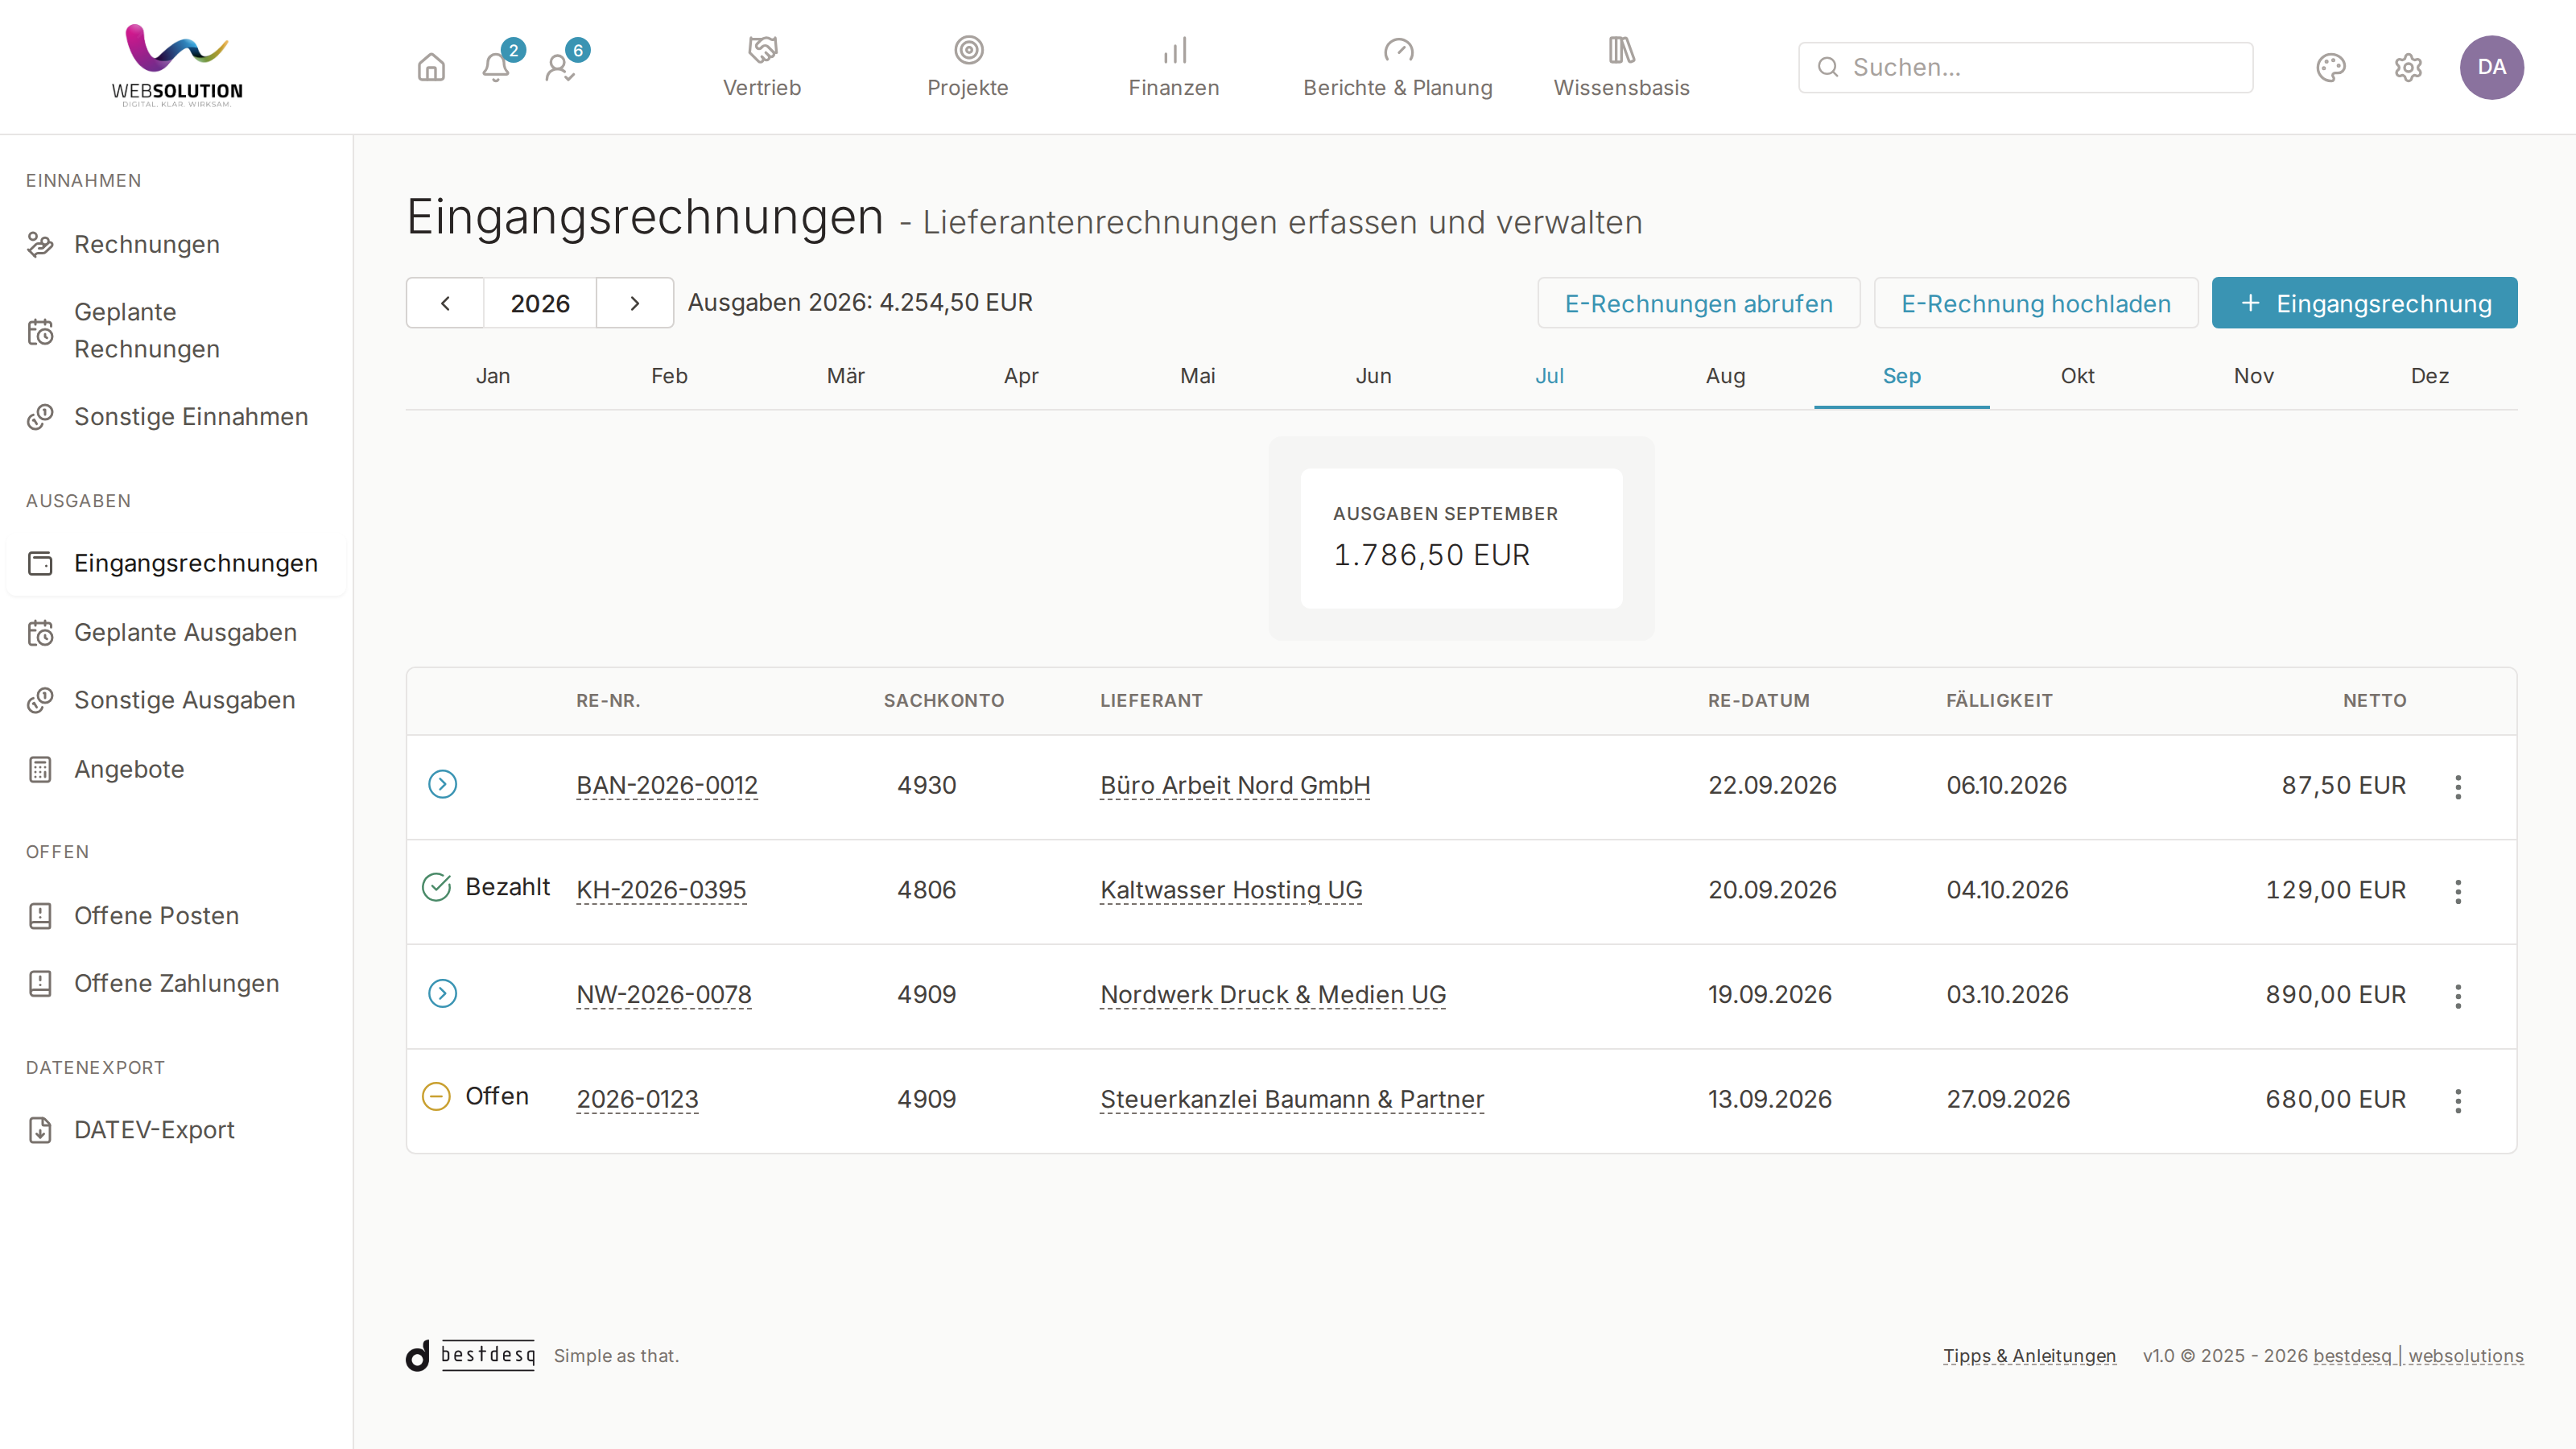Open invoice link NW-2026-0078
Screen dimensions: 2576x1449
coord(664,994)
